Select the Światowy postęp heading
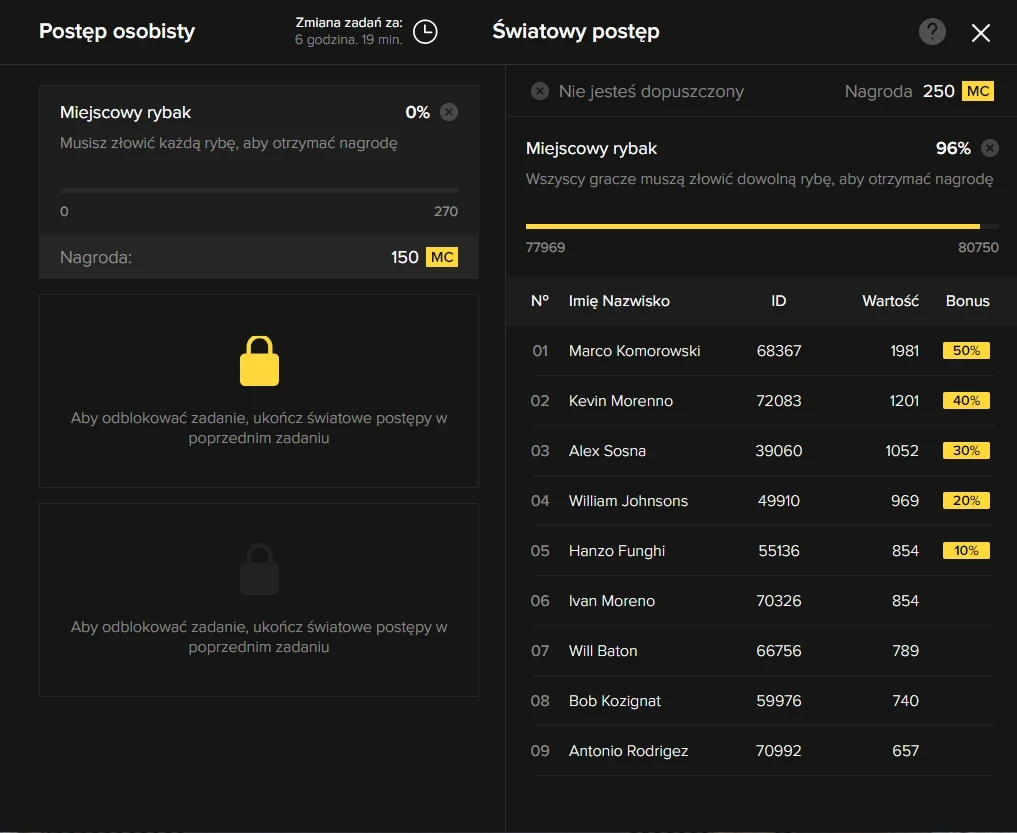This screenshot has width=1017, height=833. pos(575,31)
